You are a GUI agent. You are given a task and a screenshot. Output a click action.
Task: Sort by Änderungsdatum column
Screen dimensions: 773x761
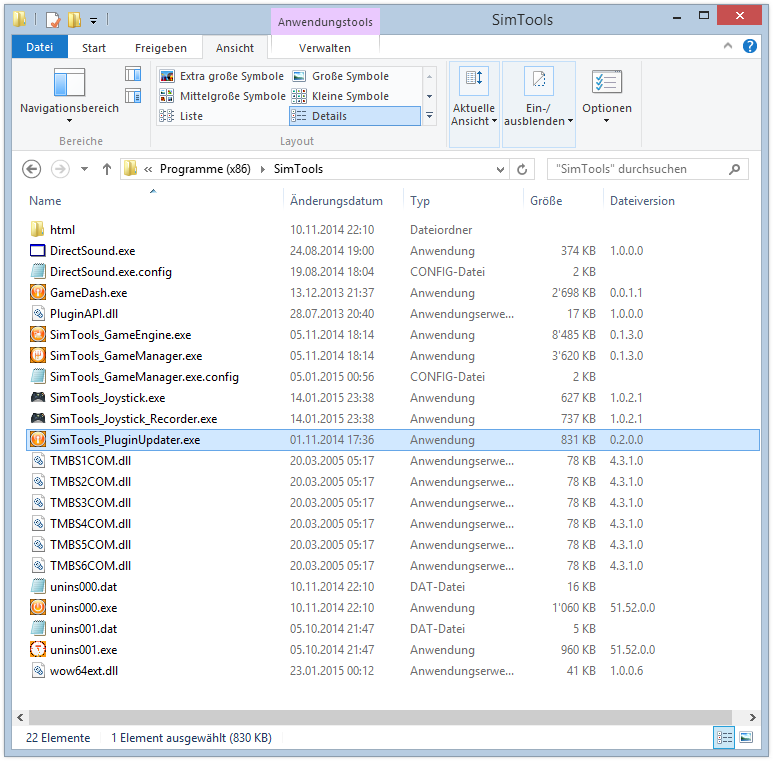[344, 201]
